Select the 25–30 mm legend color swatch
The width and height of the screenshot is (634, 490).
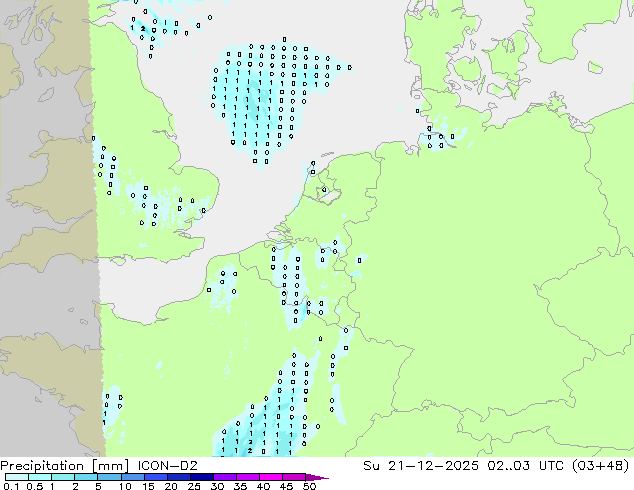pyautogui.click(x=201, y=477)
